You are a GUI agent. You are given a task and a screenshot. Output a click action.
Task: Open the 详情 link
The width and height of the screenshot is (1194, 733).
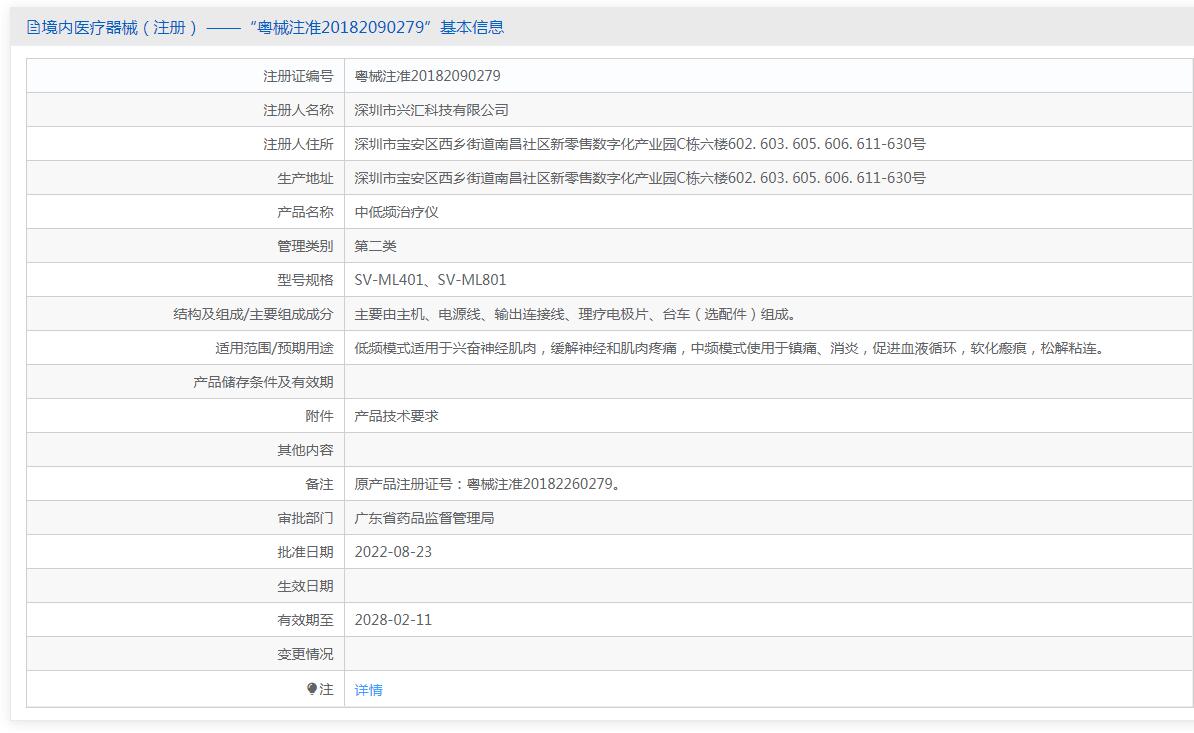[368, 690]
